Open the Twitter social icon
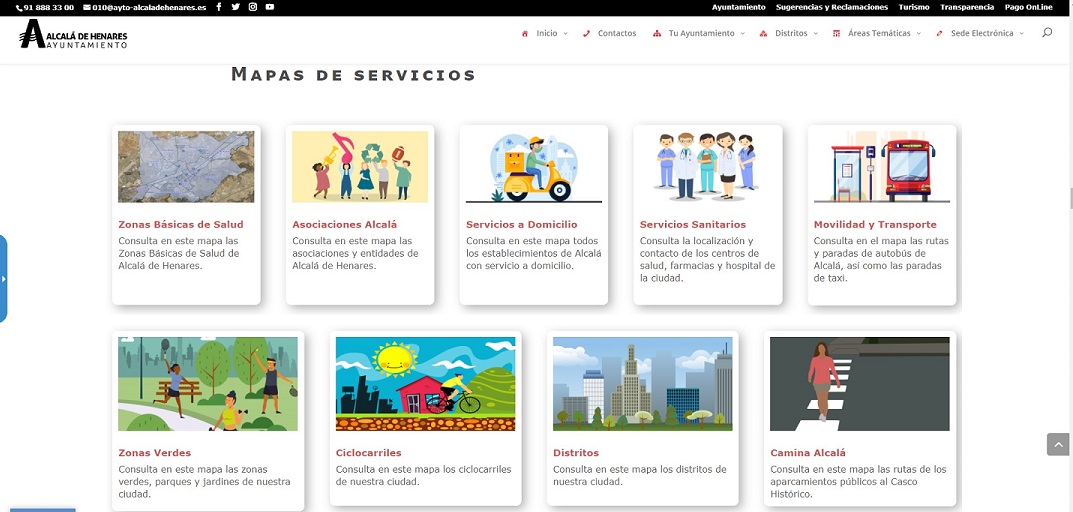The image size is (1073, 512). click(x=235, y=7)
